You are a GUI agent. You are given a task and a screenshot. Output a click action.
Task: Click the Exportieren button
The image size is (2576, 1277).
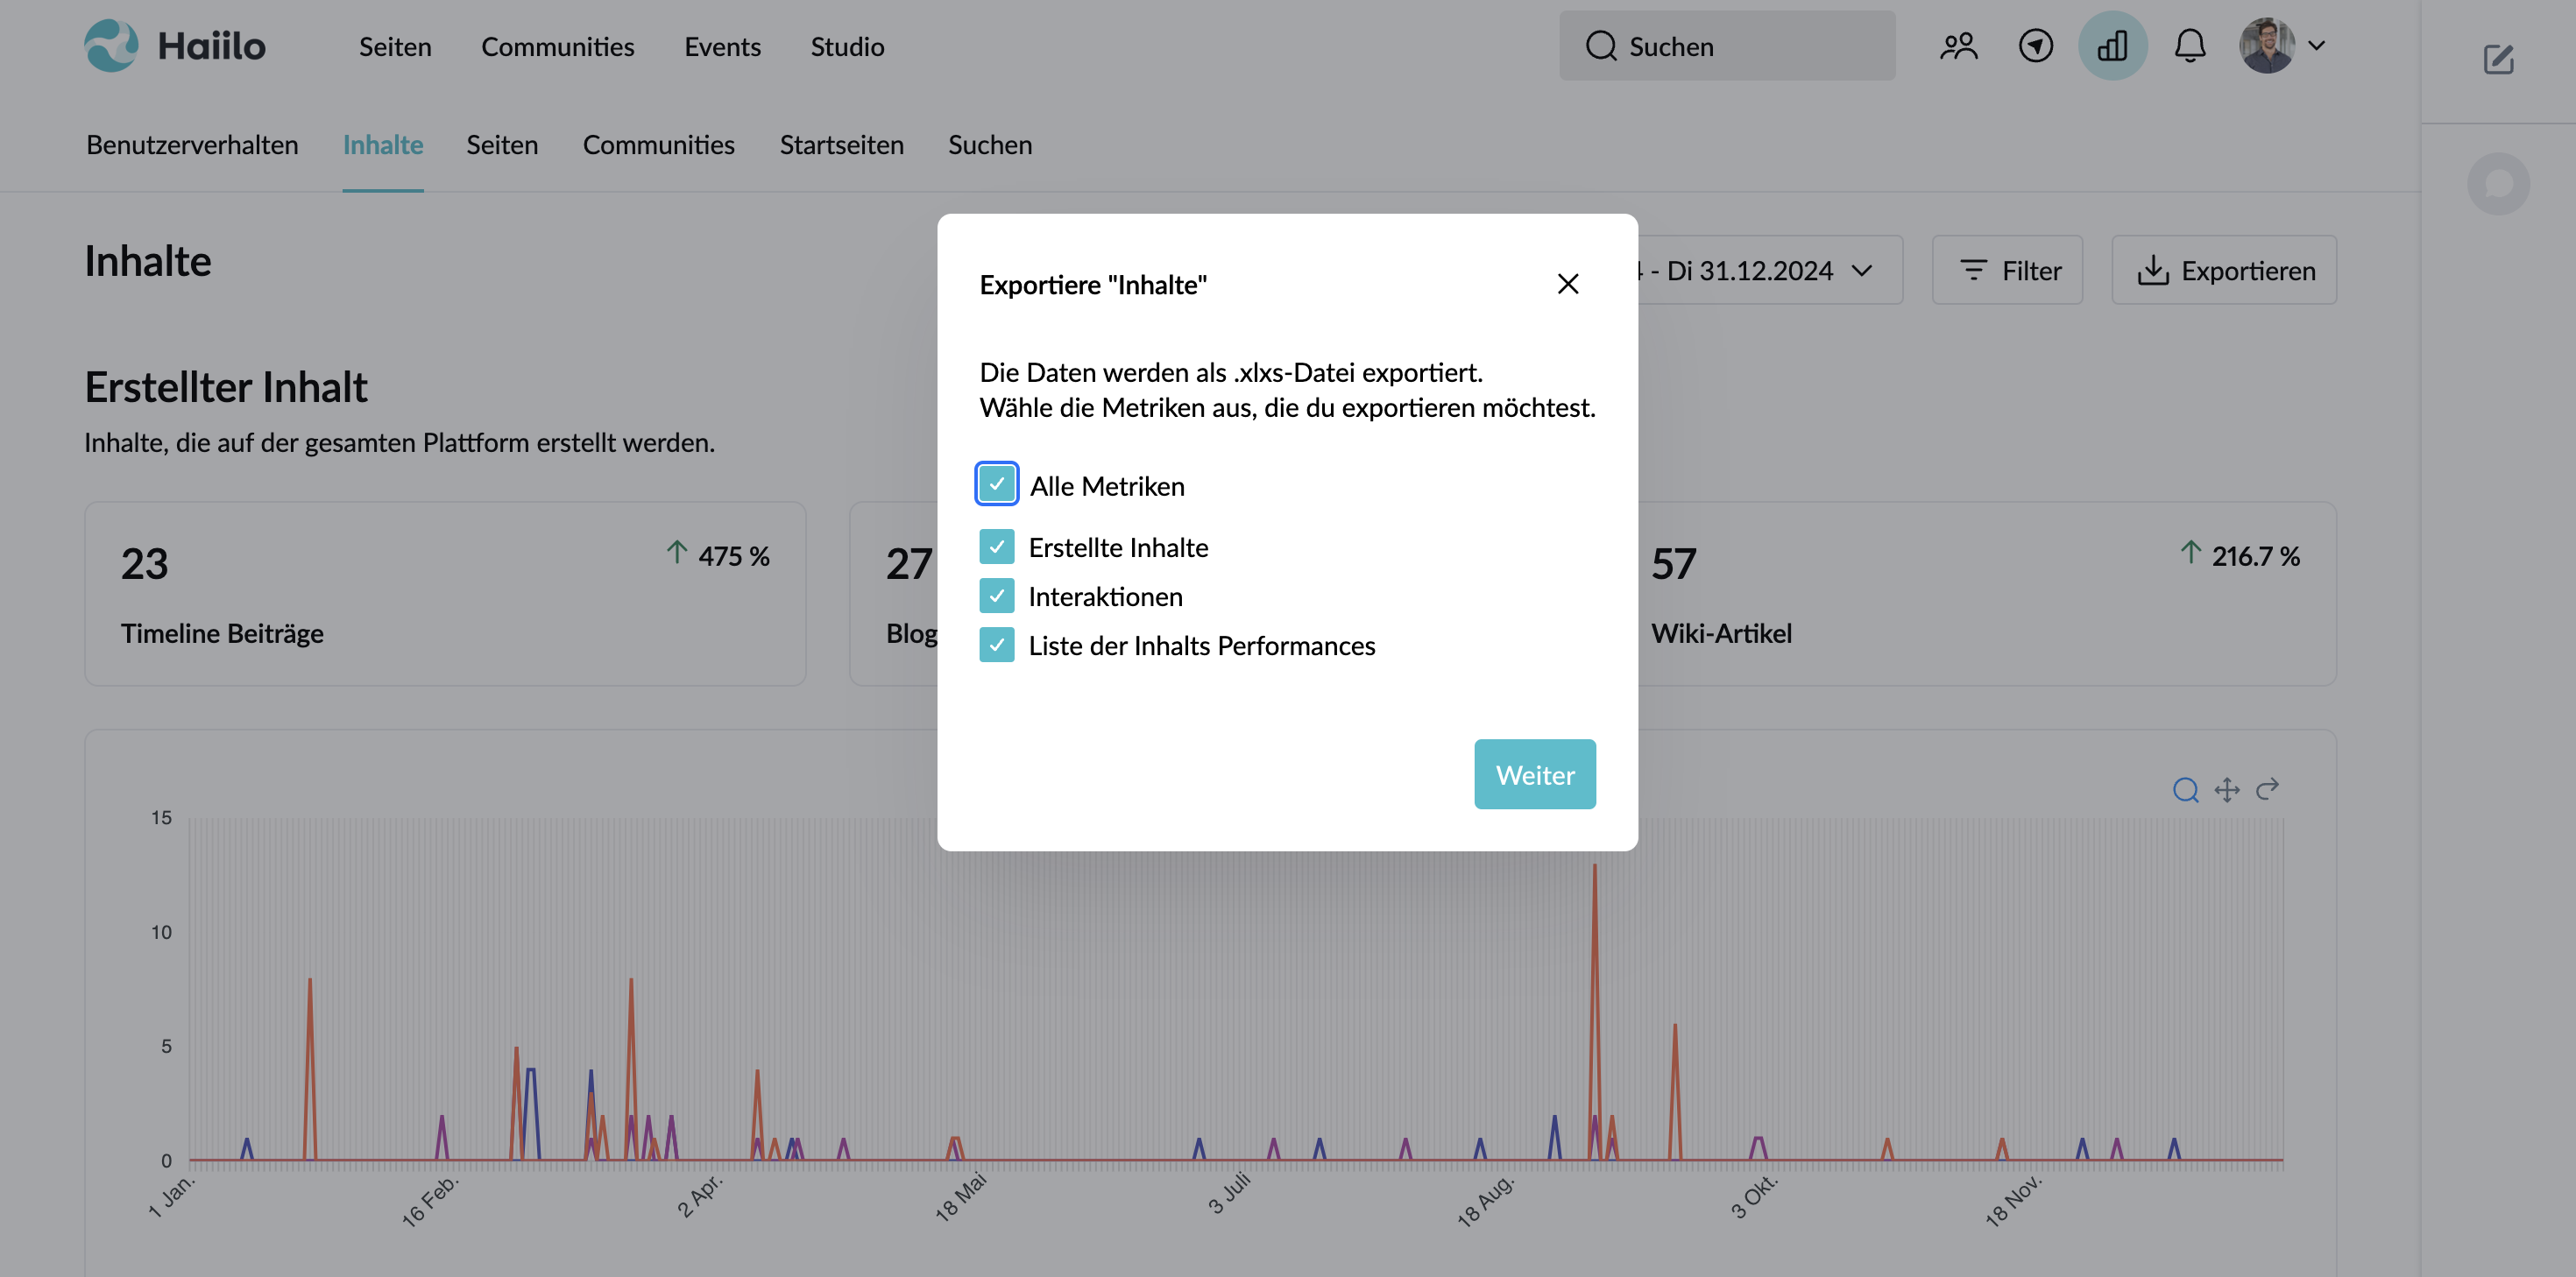(2224, 270)
